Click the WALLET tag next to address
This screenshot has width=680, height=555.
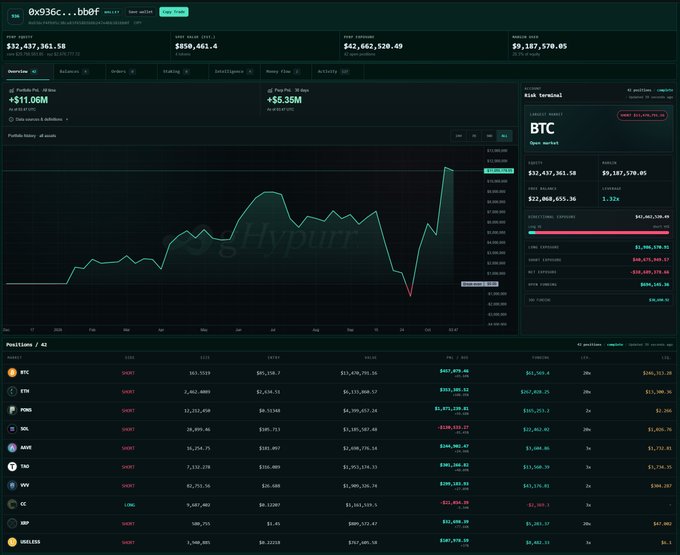pyautogui.click(x=111, y=12)
